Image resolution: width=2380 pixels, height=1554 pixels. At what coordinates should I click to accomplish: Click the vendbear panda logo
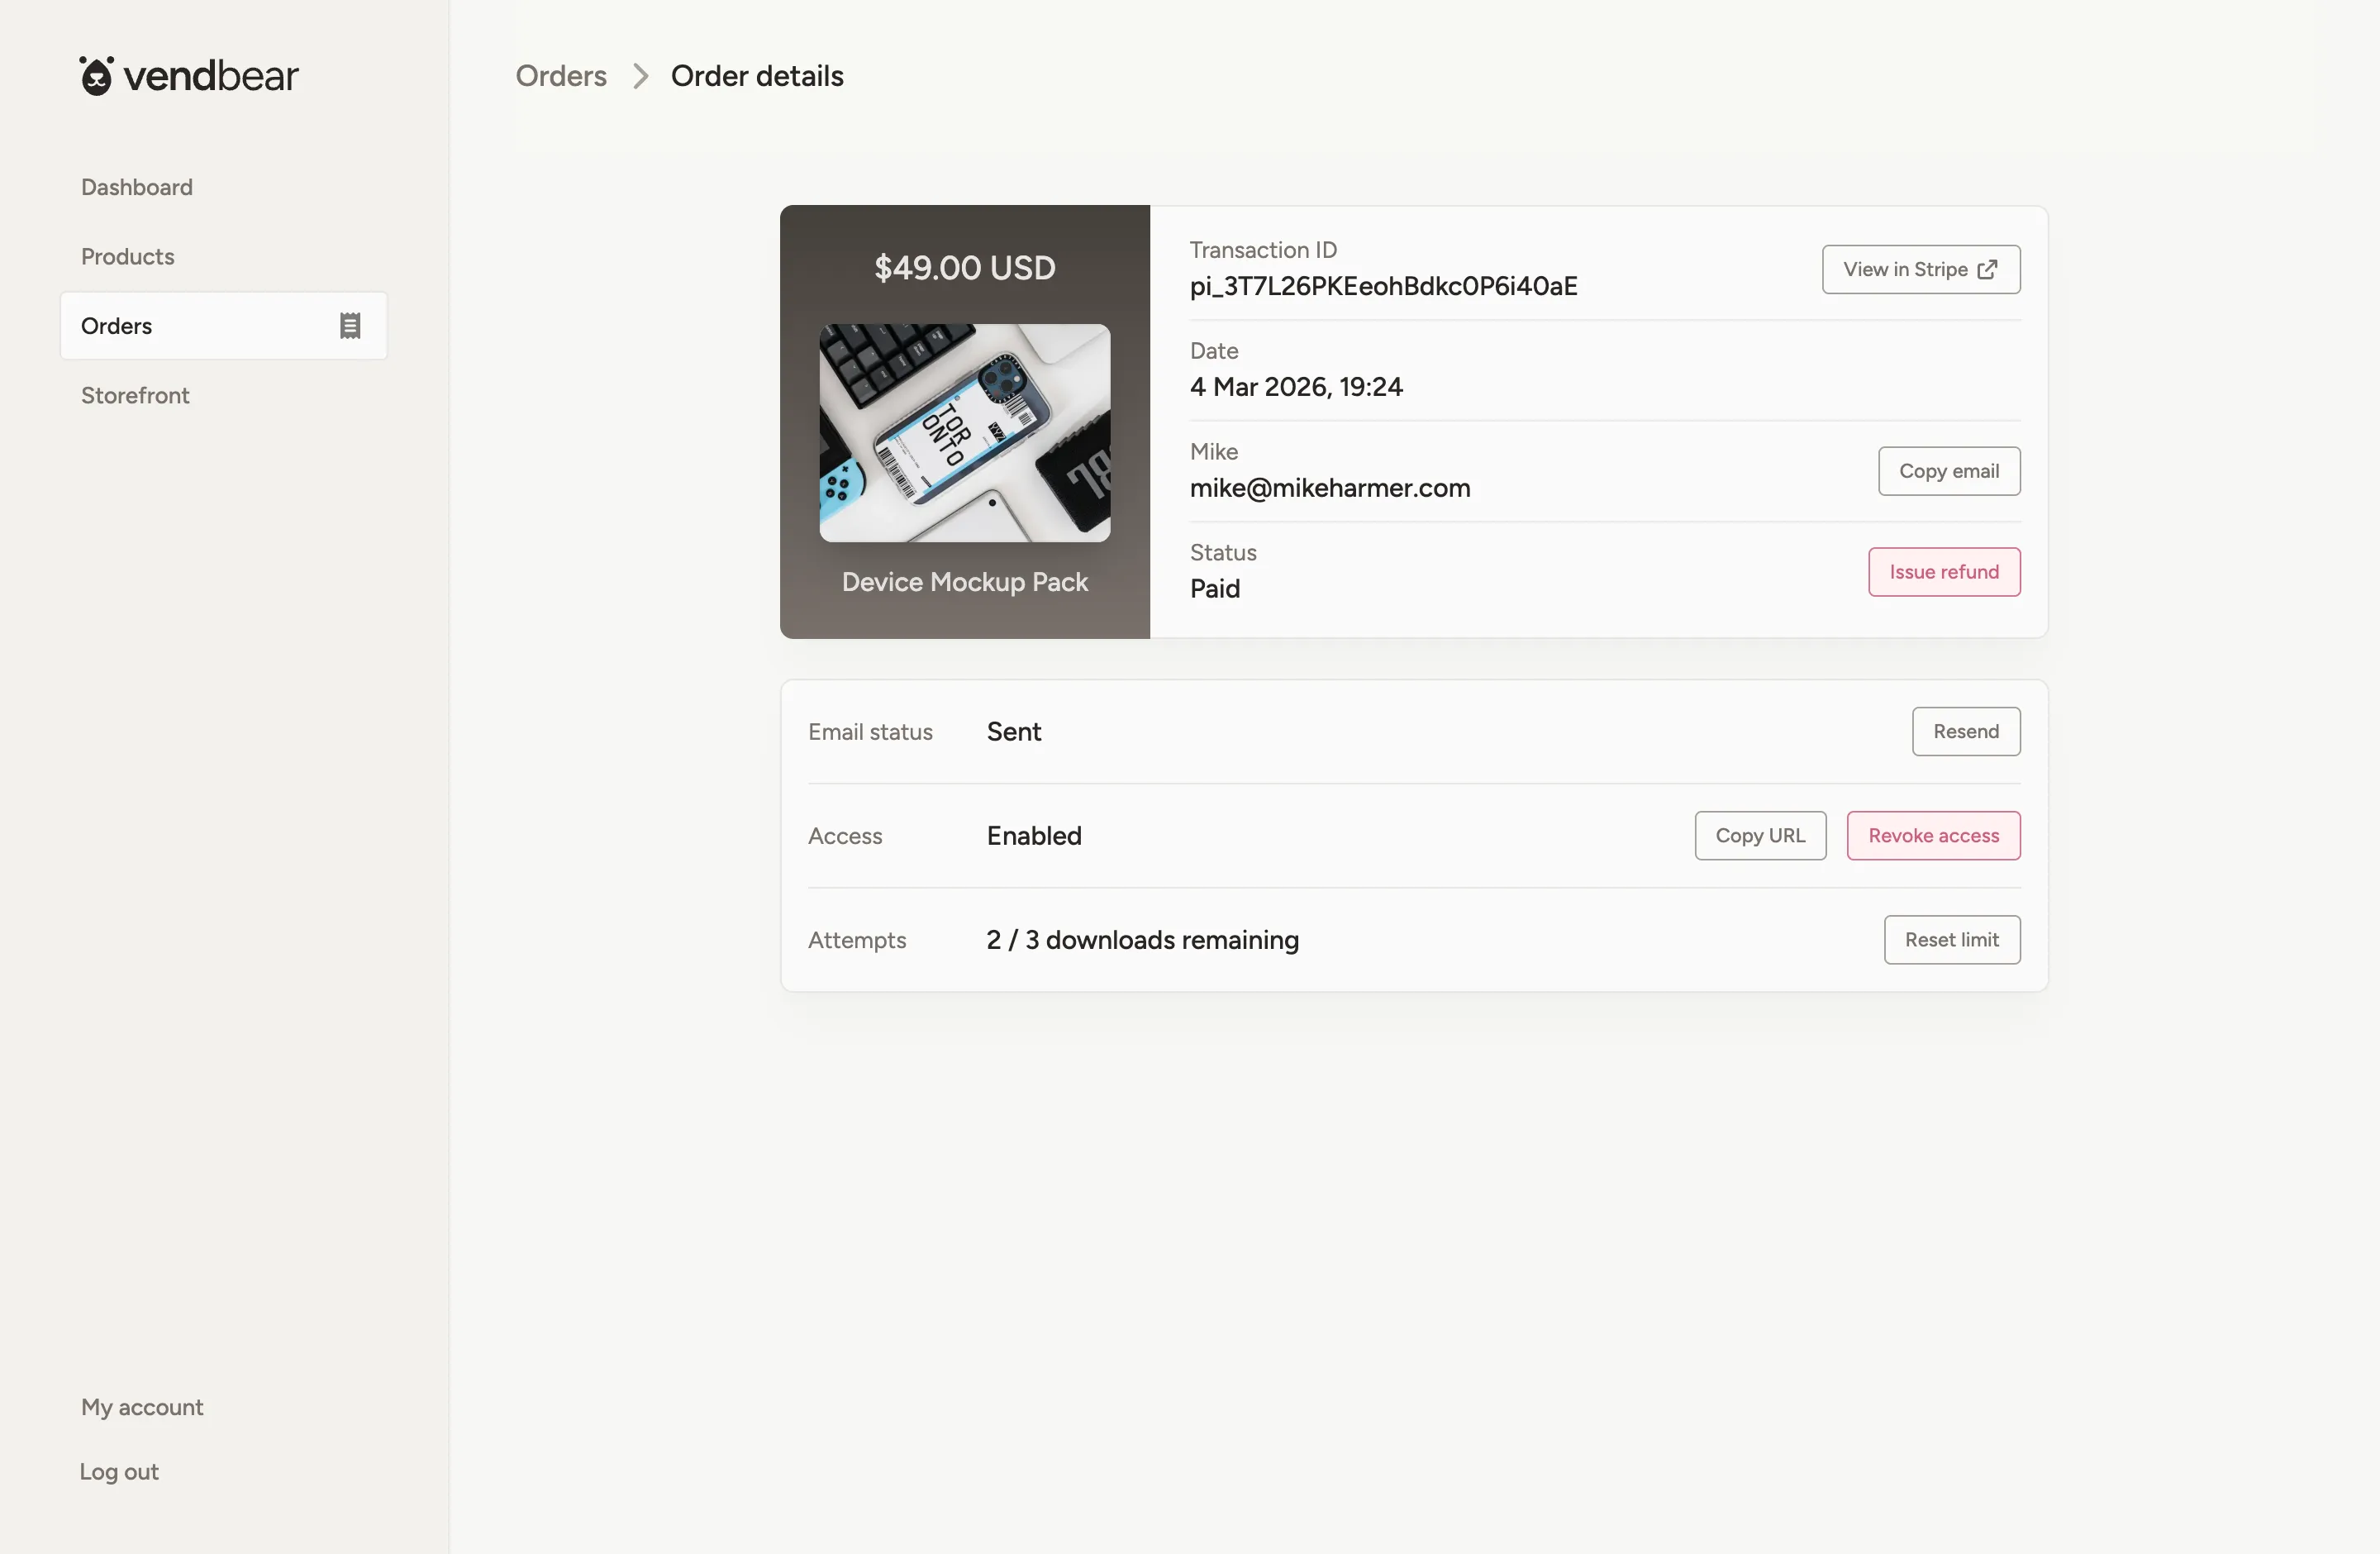96,74
